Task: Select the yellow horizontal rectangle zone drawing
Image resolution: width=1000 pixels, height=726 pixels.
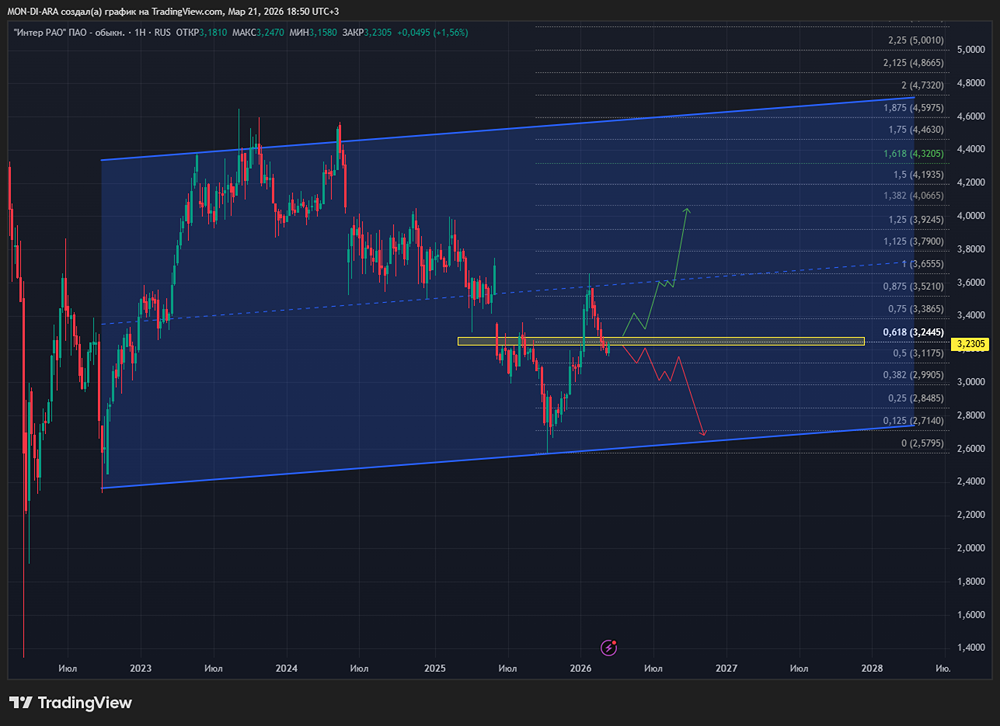Action: (661, 341)
